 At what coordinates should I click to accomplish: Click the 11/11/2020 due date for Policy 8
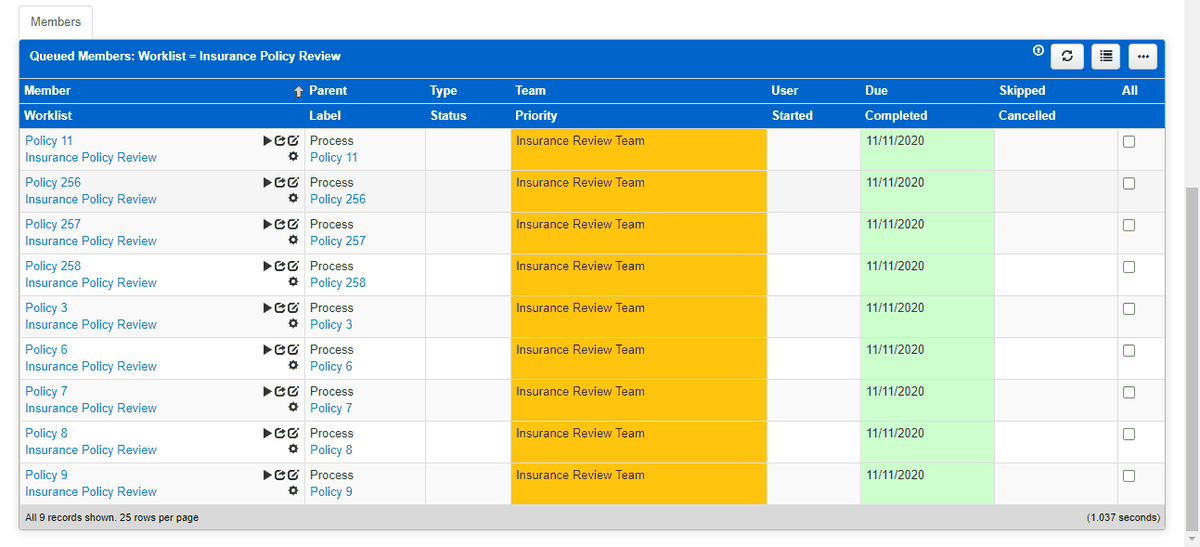coord(896,433)
